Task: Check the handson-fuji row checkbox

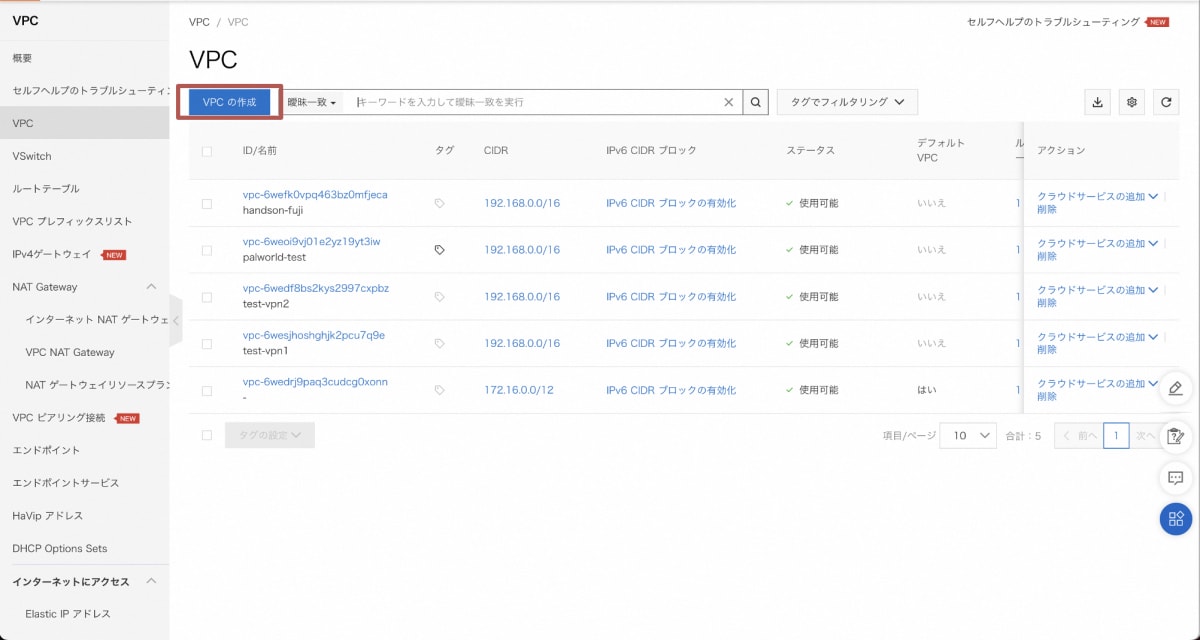Action: point(207,203)
